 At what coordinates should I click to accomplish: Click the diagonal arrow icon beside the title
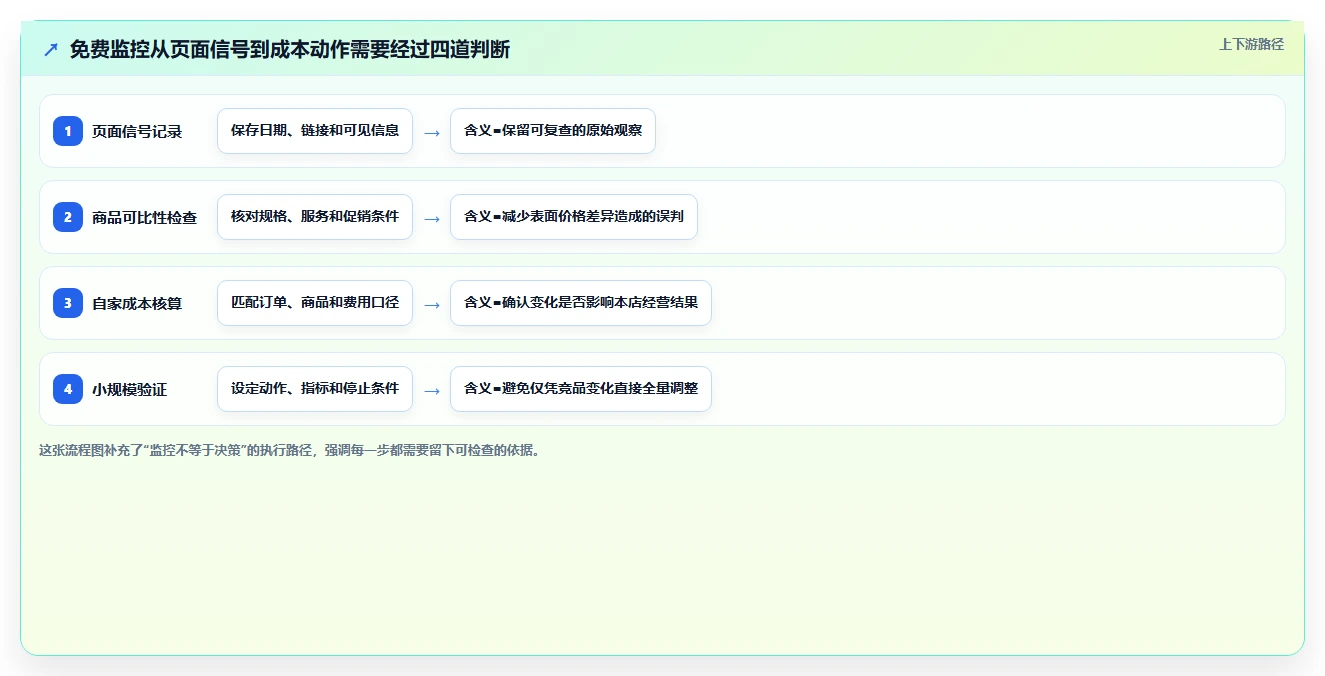coord(51,49)
